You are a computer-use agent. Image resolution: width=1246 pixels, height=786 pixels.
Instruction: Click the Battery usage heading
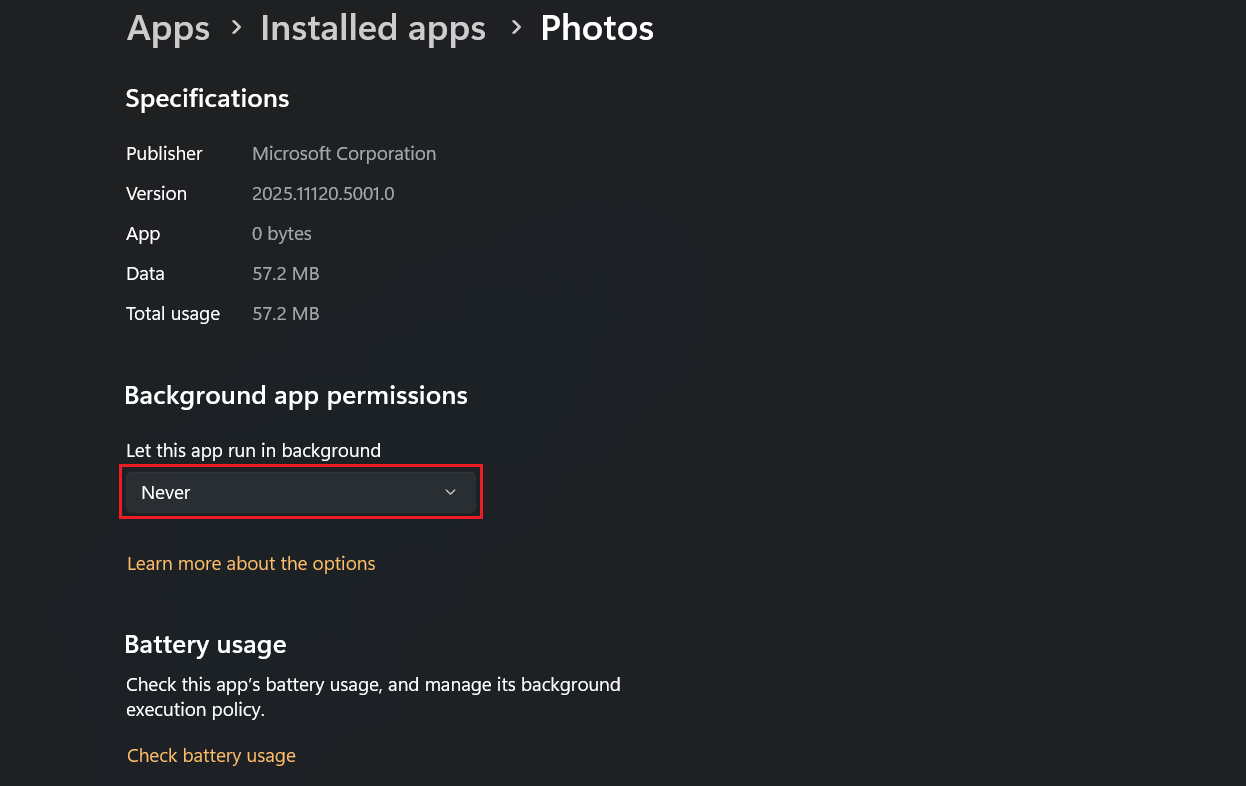205,645
